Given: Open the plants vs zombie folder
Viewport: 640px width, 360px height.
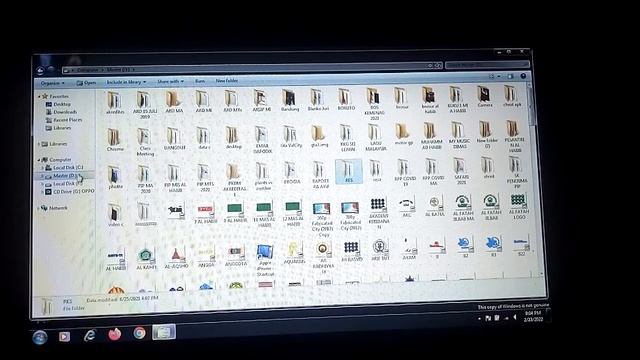Looking at the screenshot, I should (x=263, y=177).
